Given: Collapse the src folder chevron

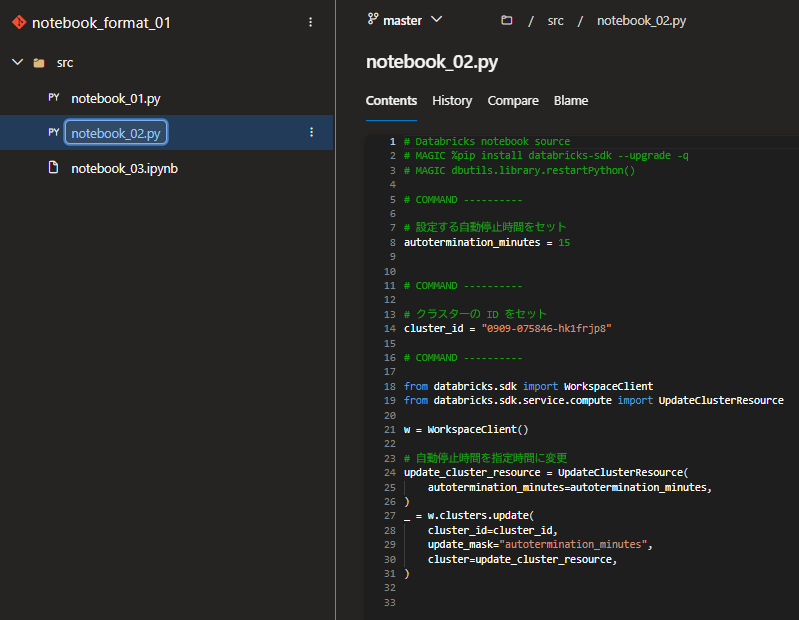Looking at the screenshot, I should (17, 62).
